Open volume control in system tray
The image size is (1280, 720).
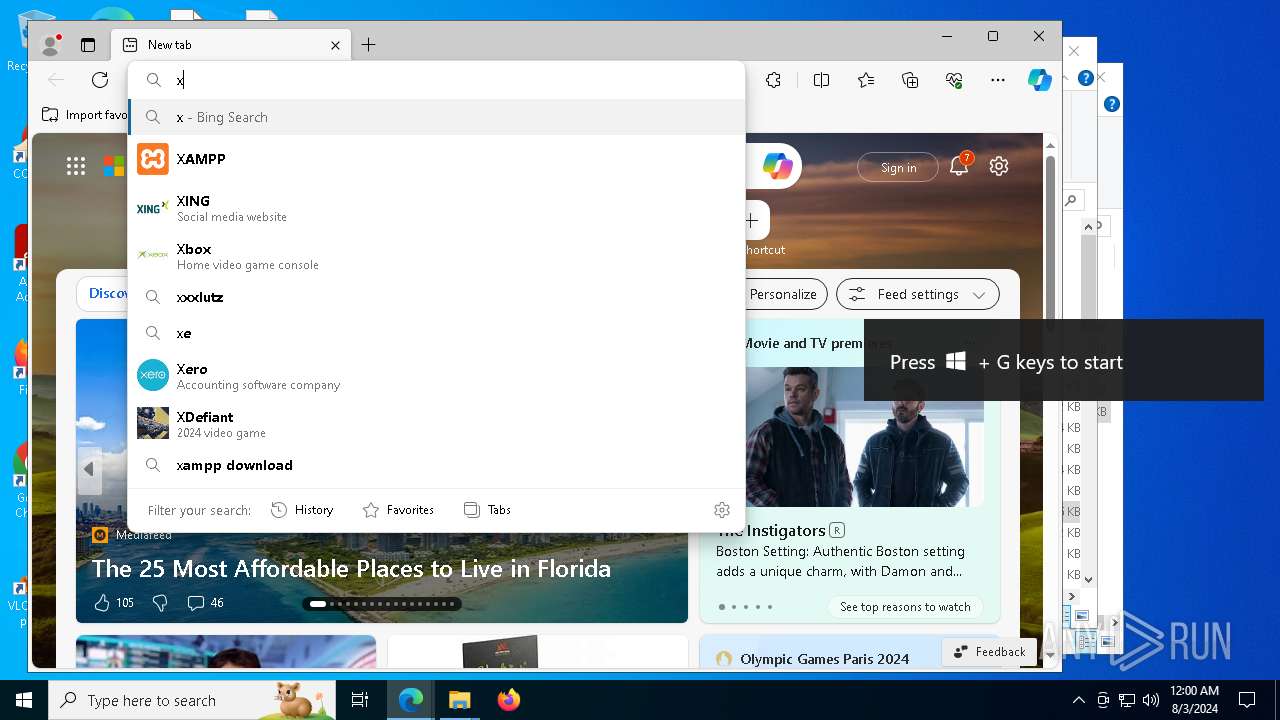(1151, 700)
